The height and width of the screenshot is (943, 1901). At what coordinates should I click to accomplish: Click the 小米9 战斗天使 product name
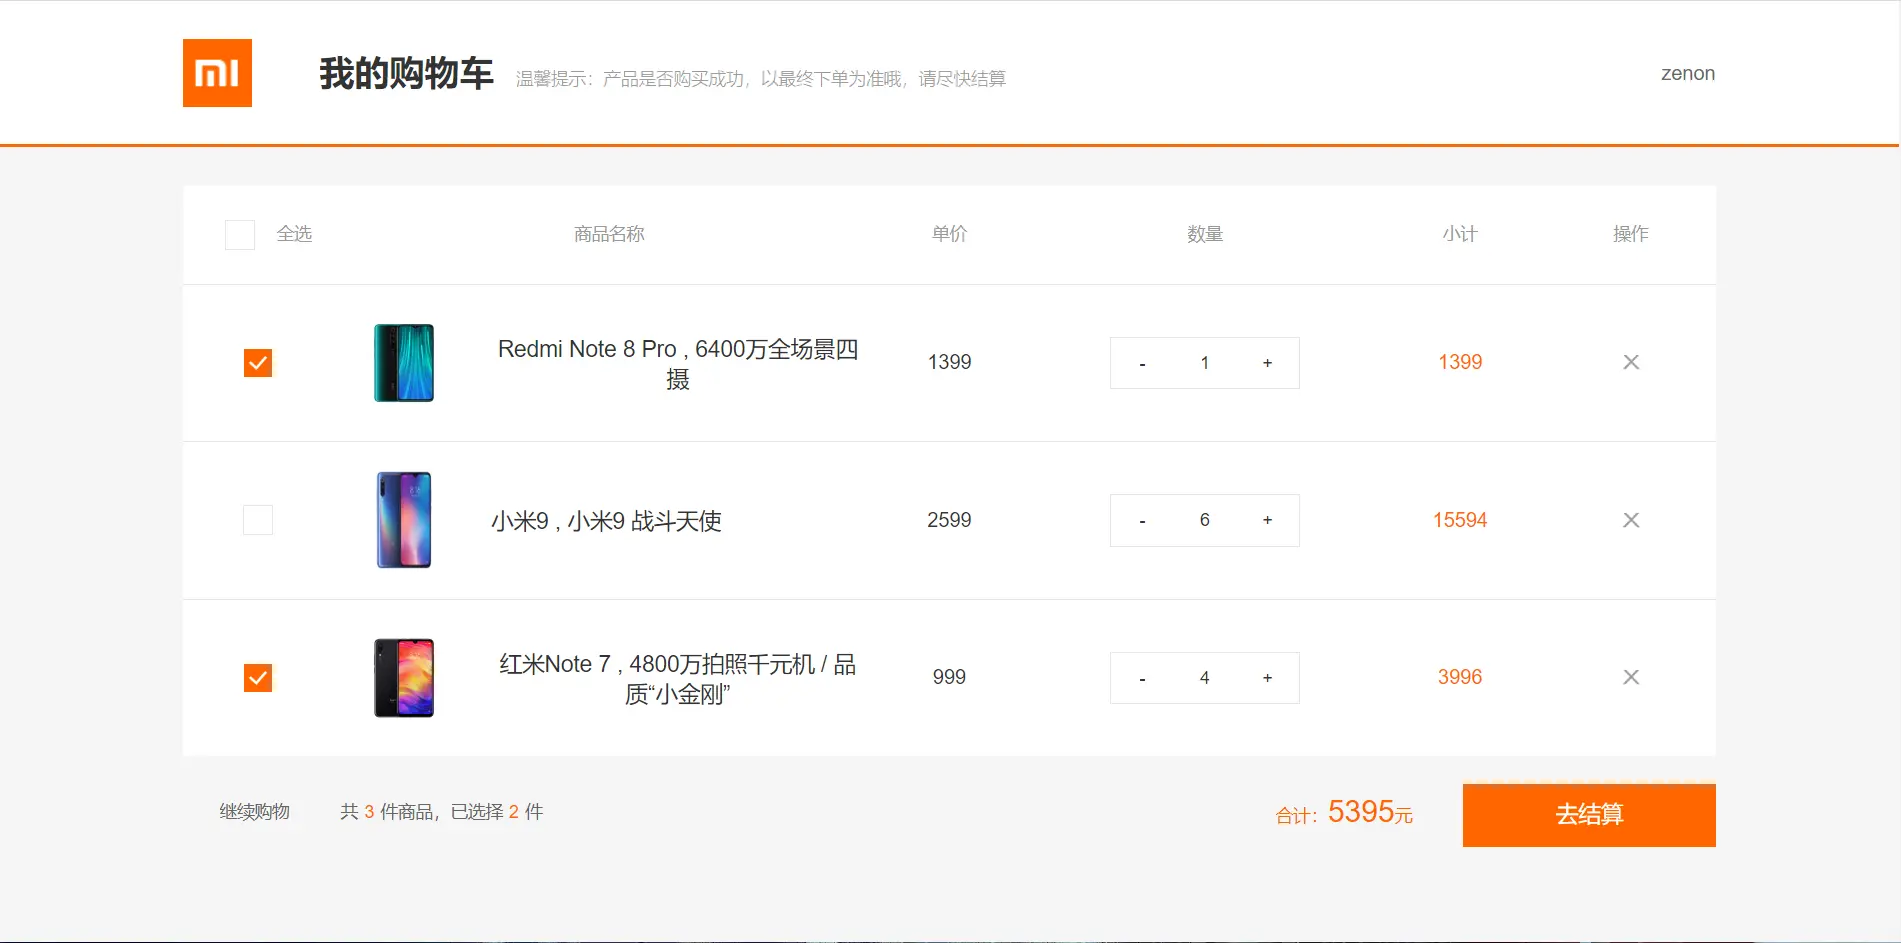pos(606,521)
